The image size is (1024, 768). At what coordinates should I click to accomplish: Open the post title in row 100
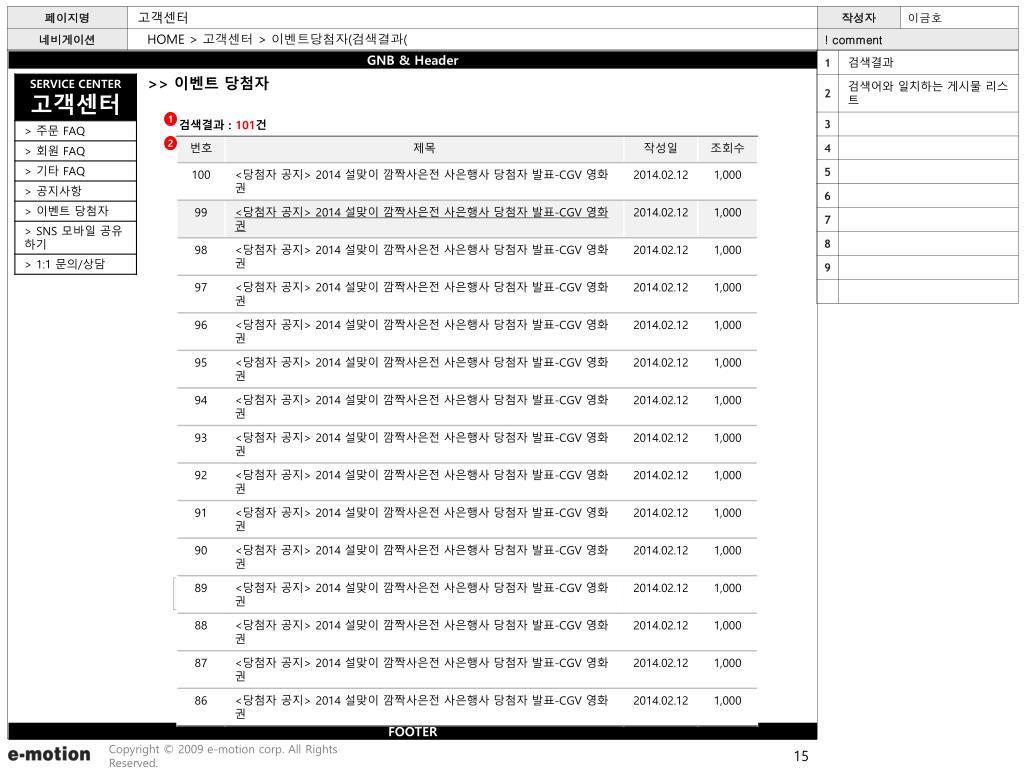tap(421, 181)
